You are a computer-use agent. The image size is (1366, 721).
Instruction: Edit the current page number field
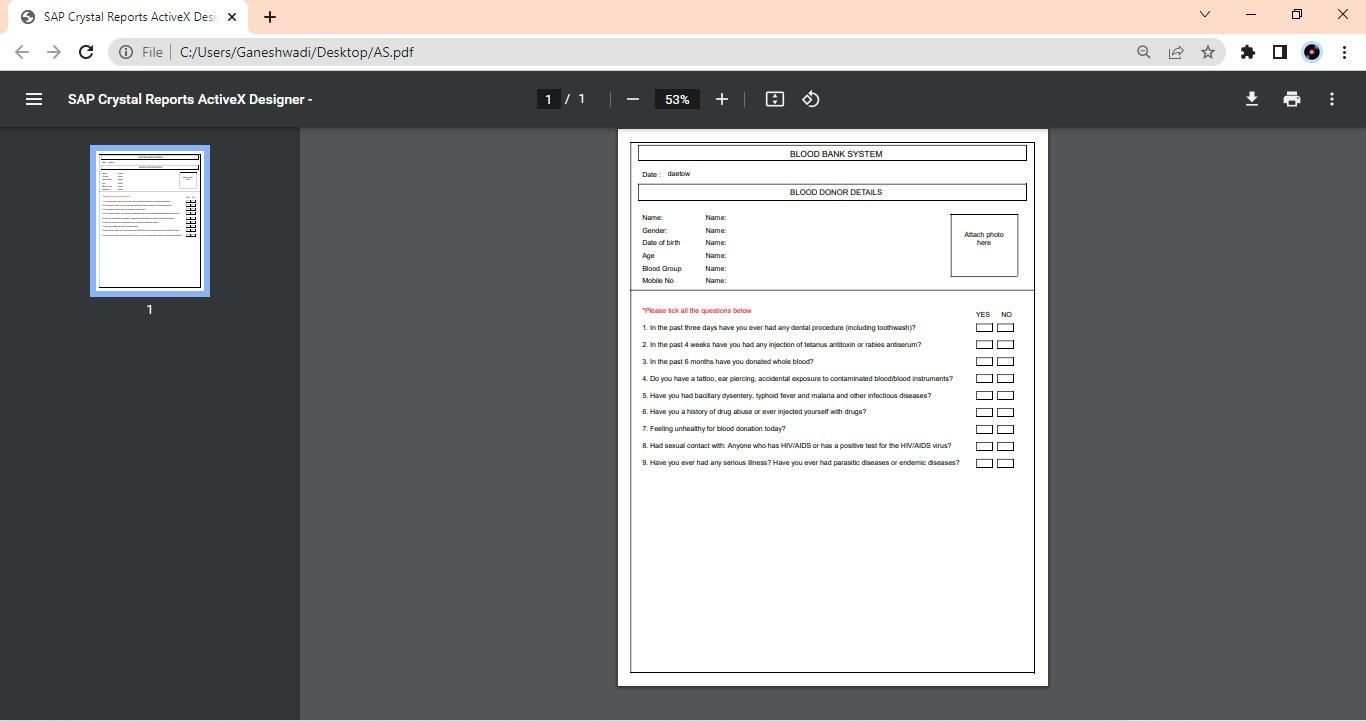548,99
